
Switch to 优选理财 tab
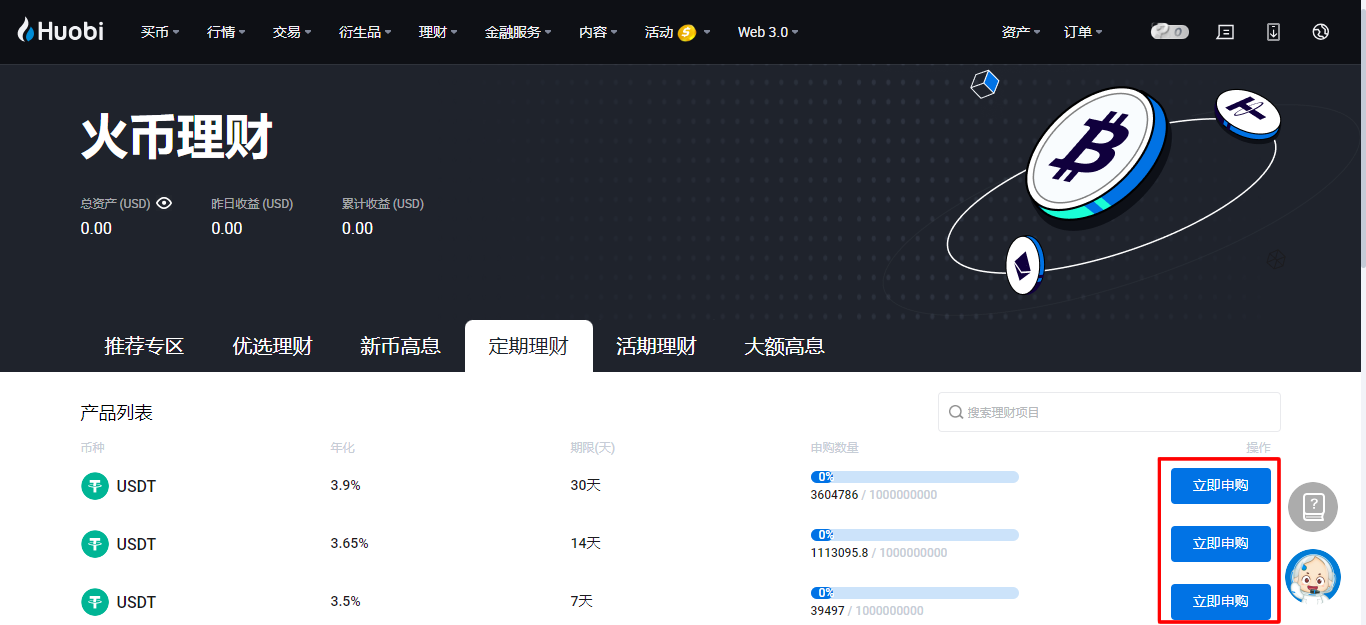(x=273, y=346)
